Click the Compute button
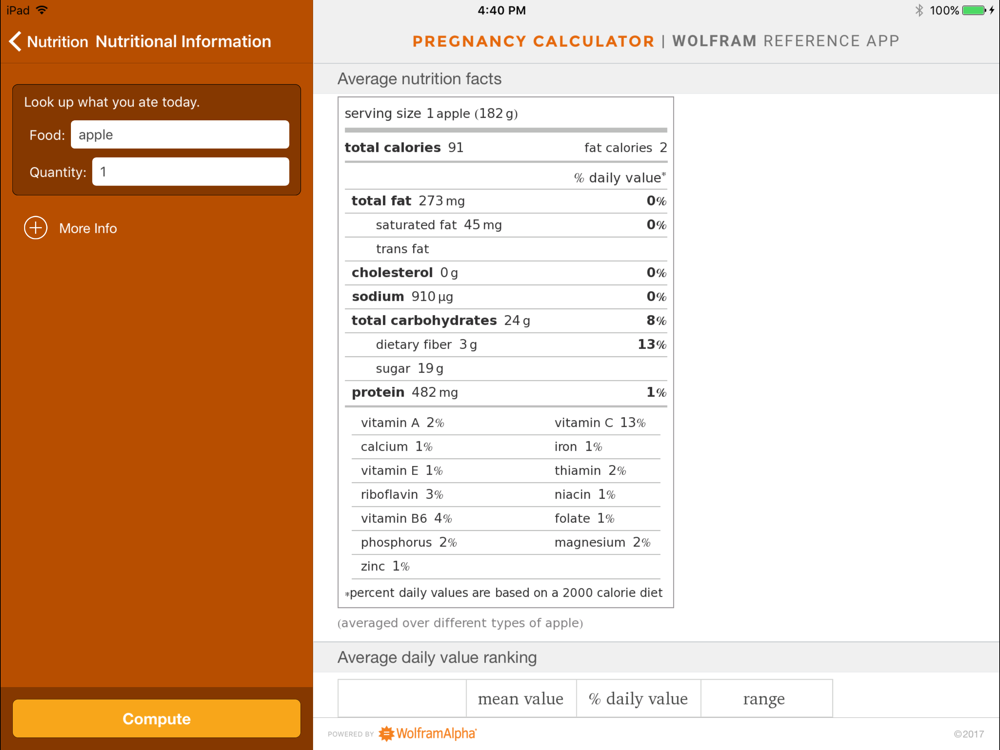The image size is (1000, 750). [156, 719]
